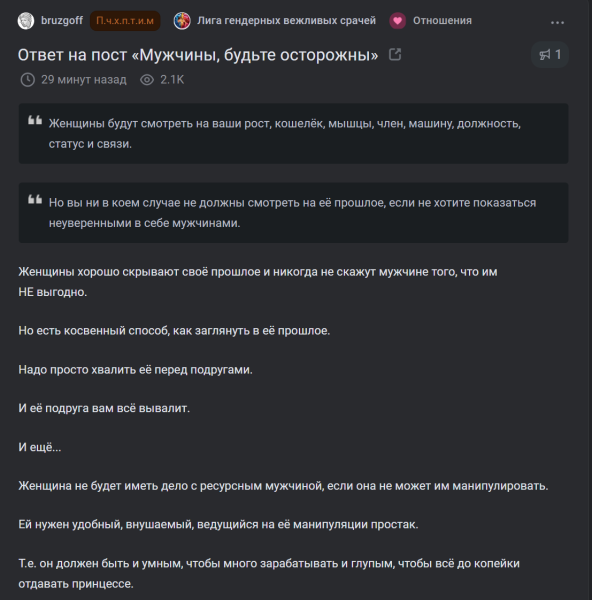Image resolution: width=592 pixels, height=600 pixels.
Task: Click the 2.1K views count
Action: point(172,80)
